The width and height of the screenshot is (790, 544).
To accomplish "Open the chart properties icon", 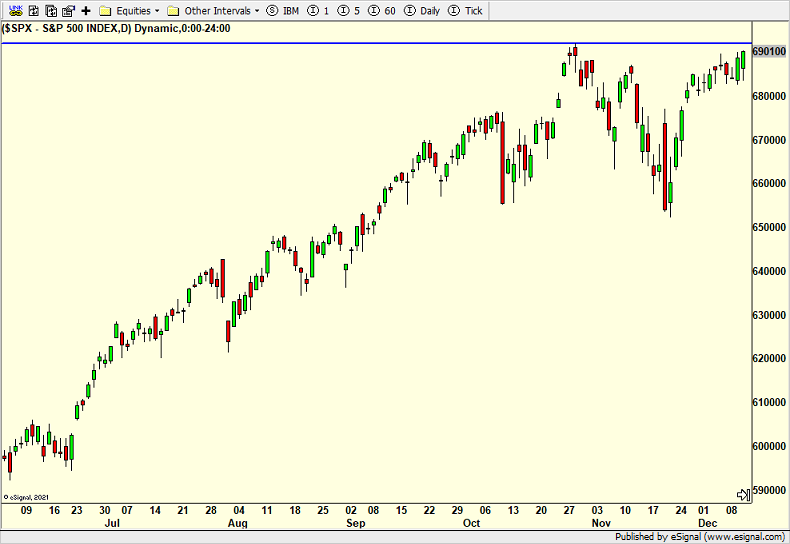I will point(68,11).
